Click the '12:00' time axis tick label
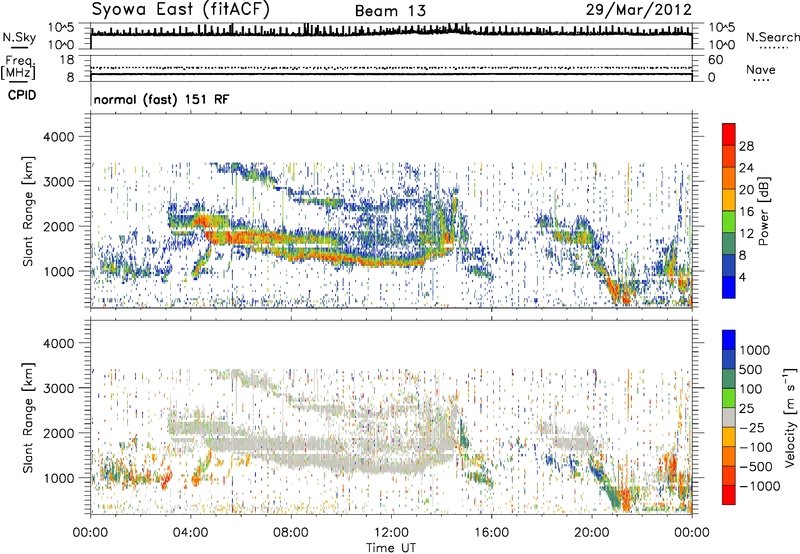The image size is (800, 554). [391, 533]
